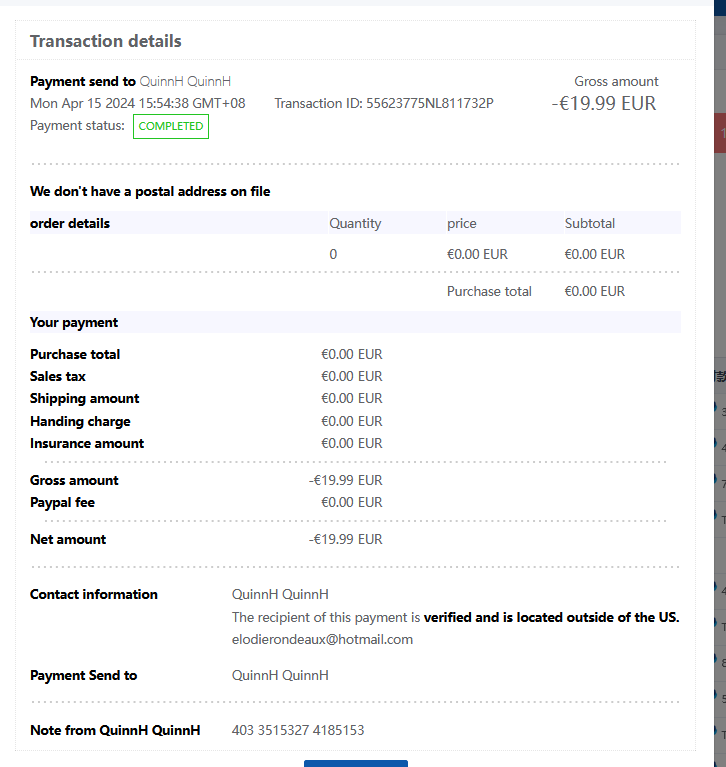Click the note text 403 3515327 4185153
Viewport: 726px width, 767px height.
click(298, 730)
